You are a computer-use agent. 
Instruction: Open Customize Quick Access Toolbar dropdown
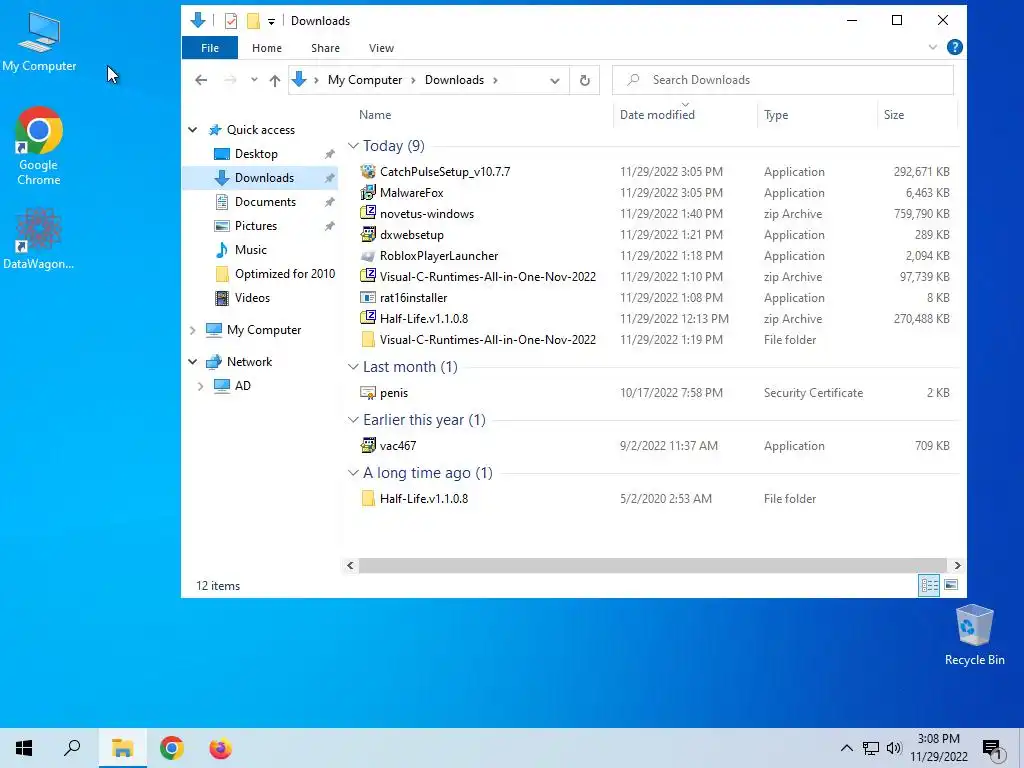tap(271, 22)
